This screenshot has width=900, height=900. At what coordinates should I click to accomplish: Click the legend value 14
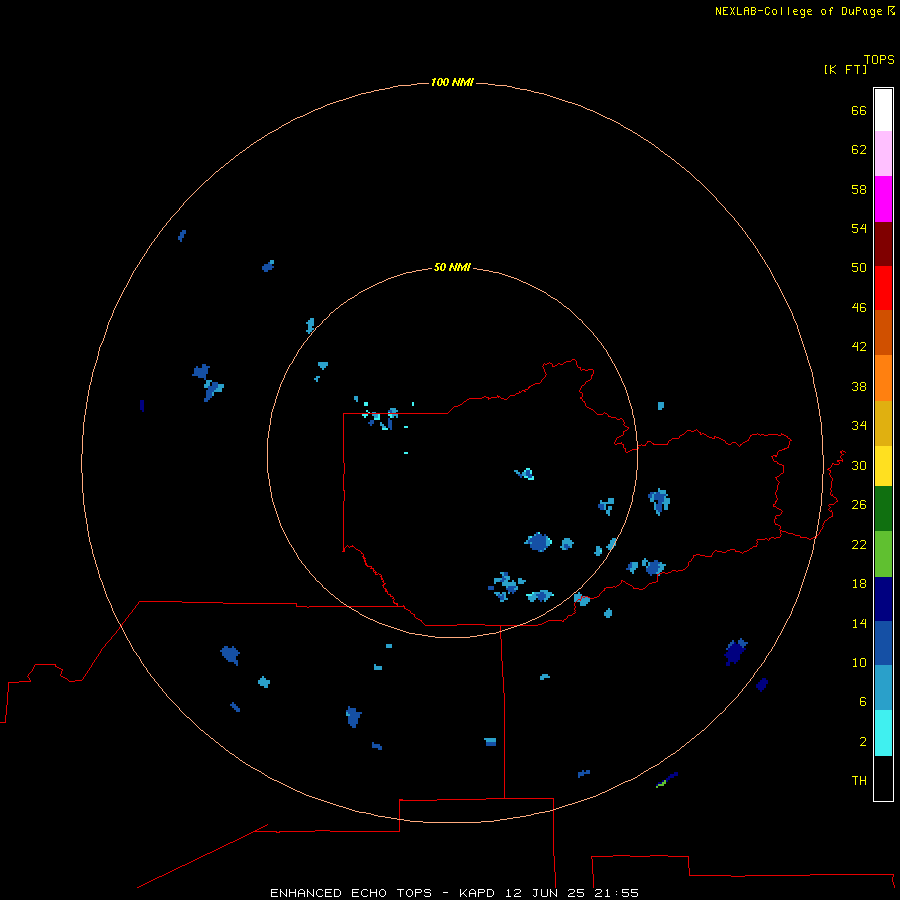click(x=859, y=623)
